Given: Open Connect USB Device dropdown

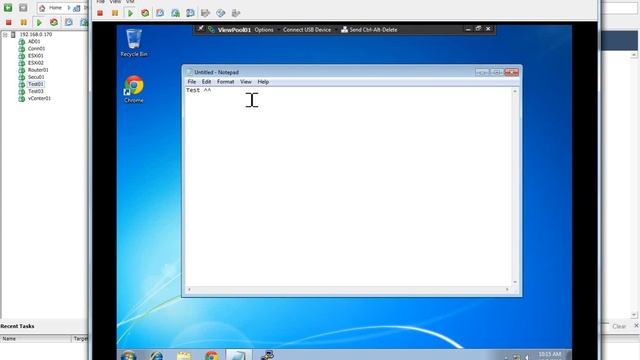Looking at the screenshot, I should [x=307, y=29].
